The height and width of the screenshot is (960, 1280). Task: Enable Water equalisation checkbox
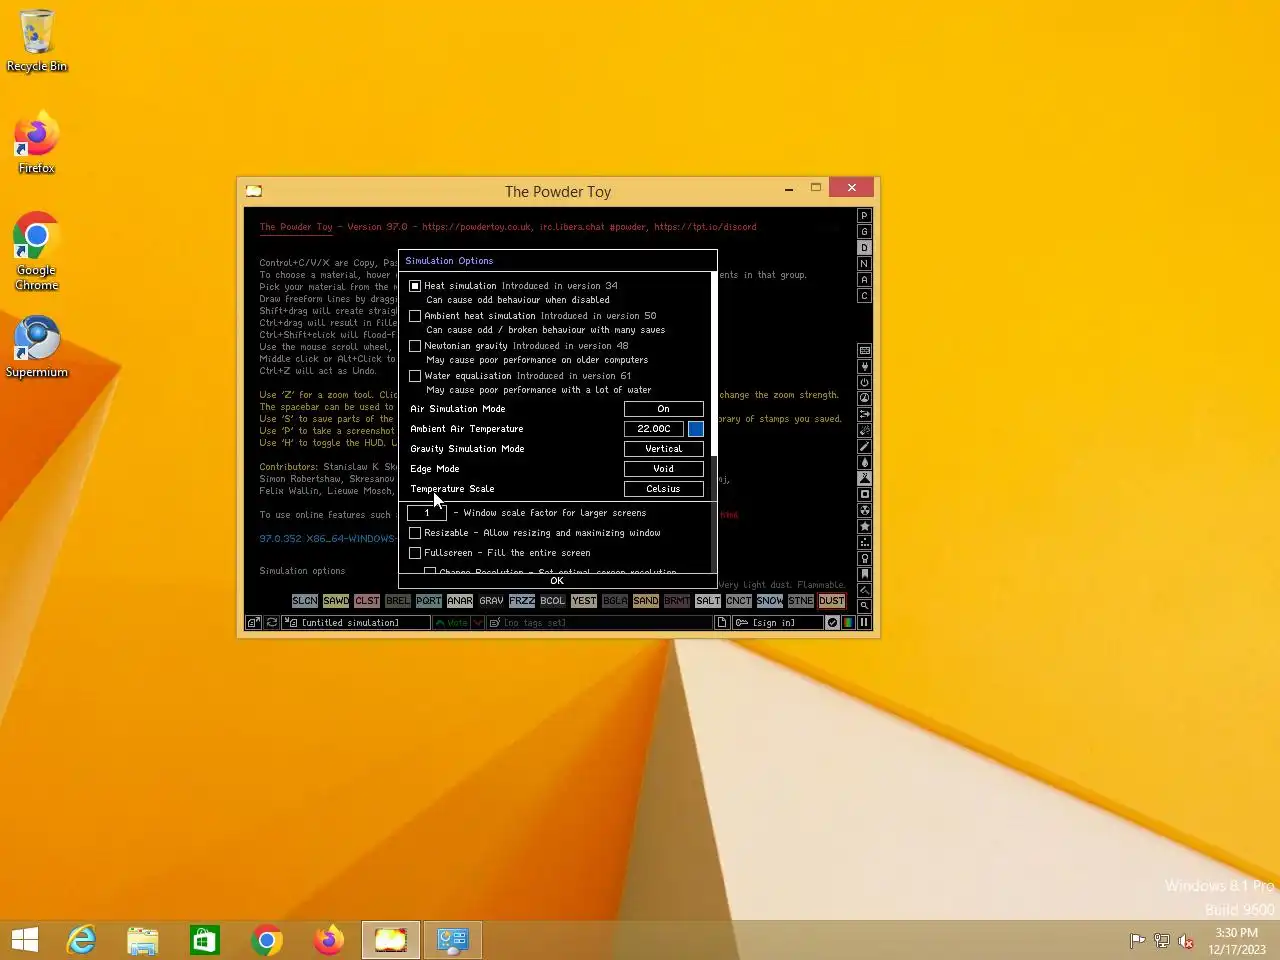415,376
